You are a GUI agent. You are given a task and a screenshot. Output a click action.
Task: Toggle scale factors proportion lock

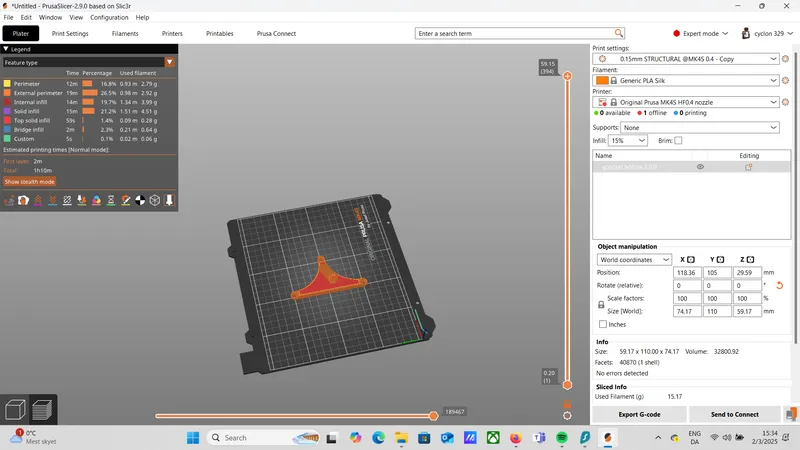pyautogui.click(x=601, y=305)
